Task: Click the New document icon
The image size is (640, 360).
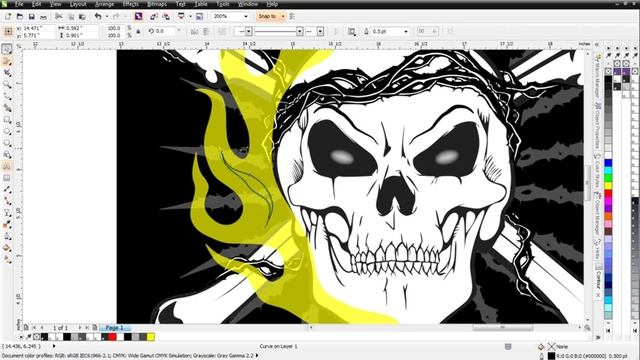Action: 8,17
